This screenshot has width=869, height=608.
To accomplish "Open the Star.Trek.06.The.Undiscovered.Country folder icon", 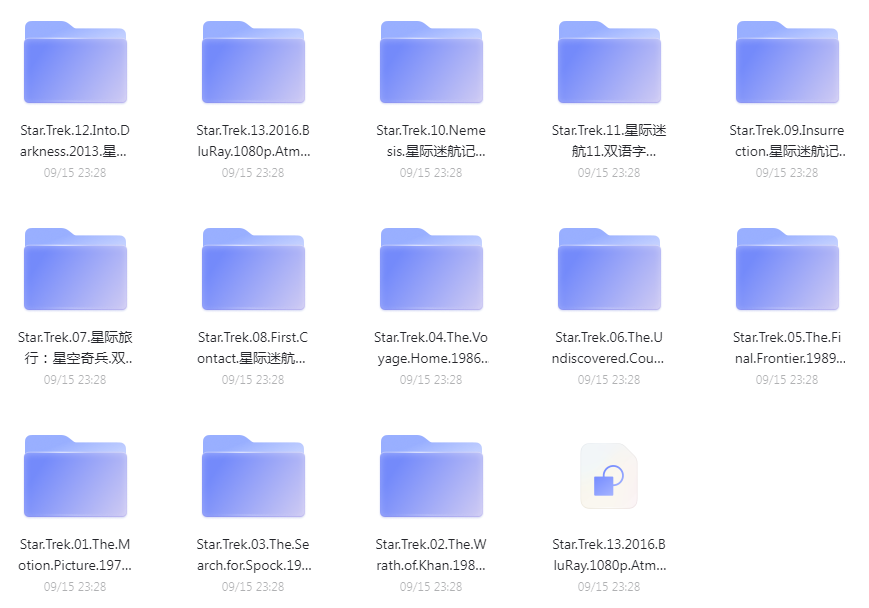I will click(609, 269).
